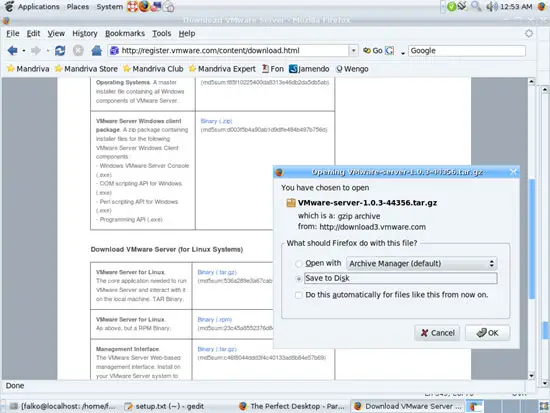This screenshot has width=550, height=413.
Task: Click the workspace switcher first workspace
Action: tap(475, 407)
